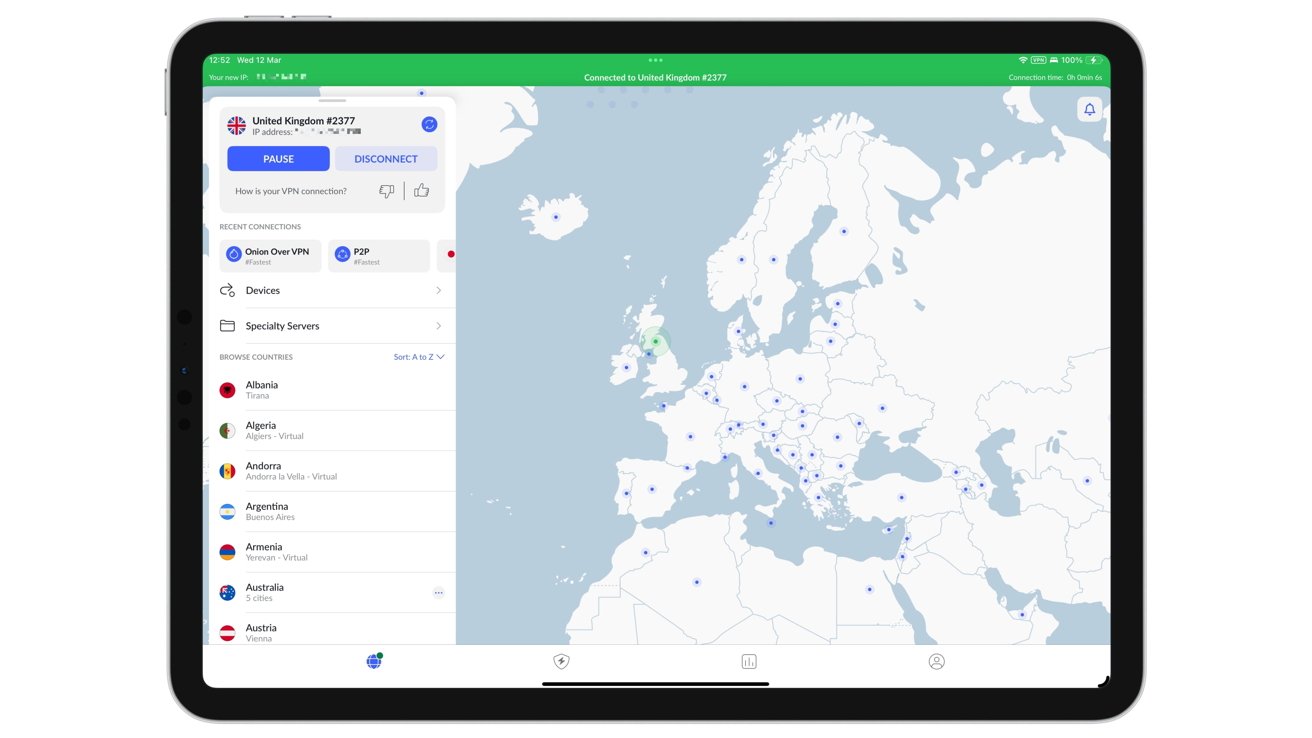The image size is (1312, 738).
Task: Grab the panel drag handle
Action: point(332,100)
